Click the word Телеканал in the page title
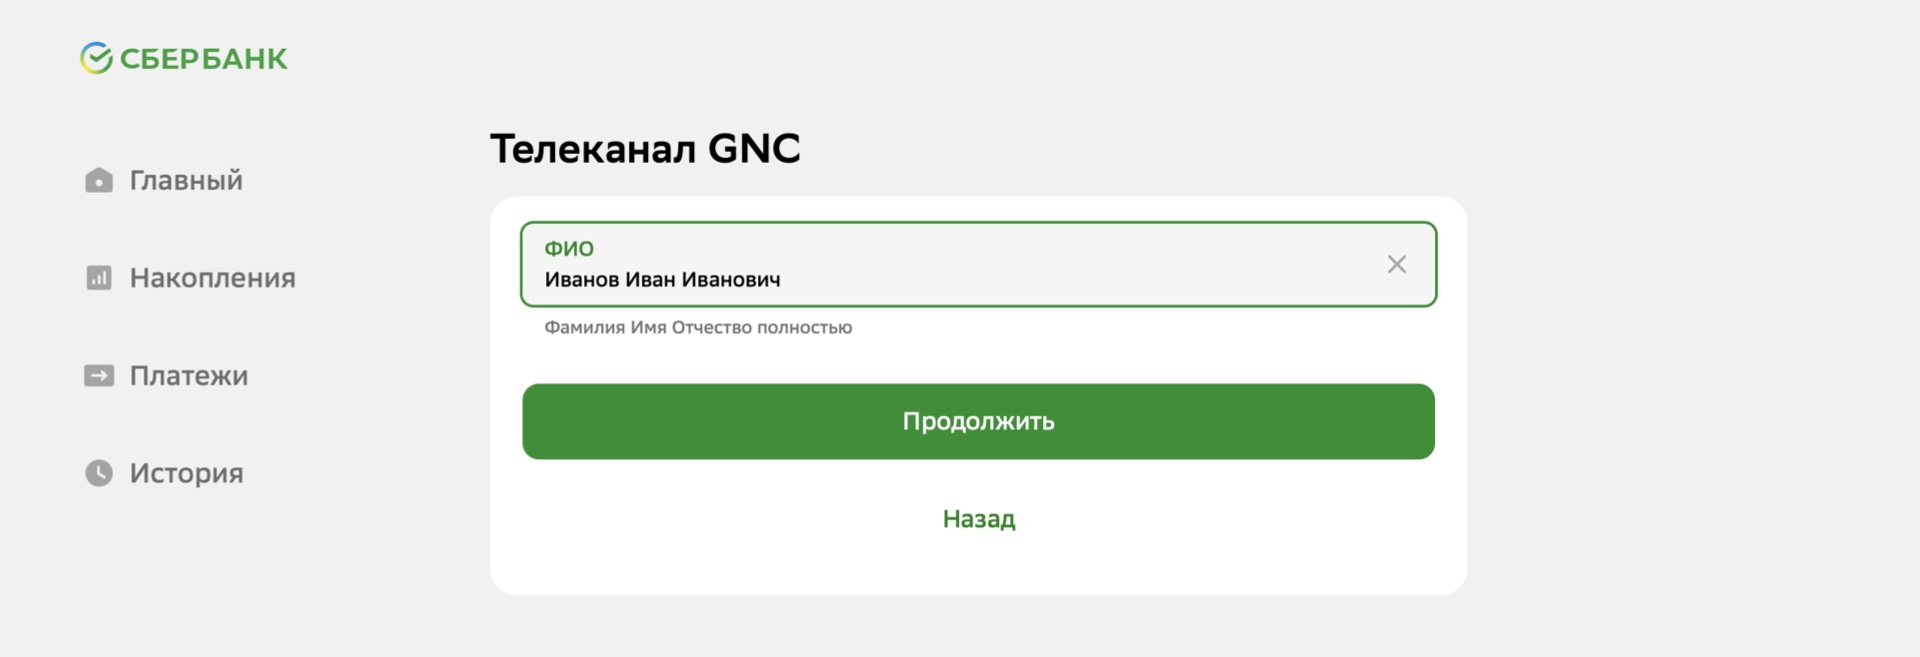The width and height of the screenshot is (1920, 657). click(592, 149)
